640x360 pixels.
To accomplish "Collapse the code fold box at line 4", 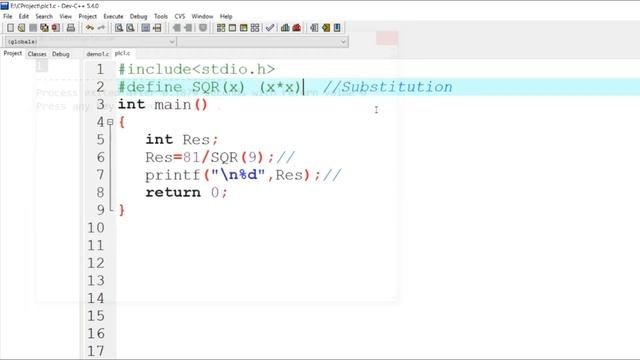I will [110, 122].
